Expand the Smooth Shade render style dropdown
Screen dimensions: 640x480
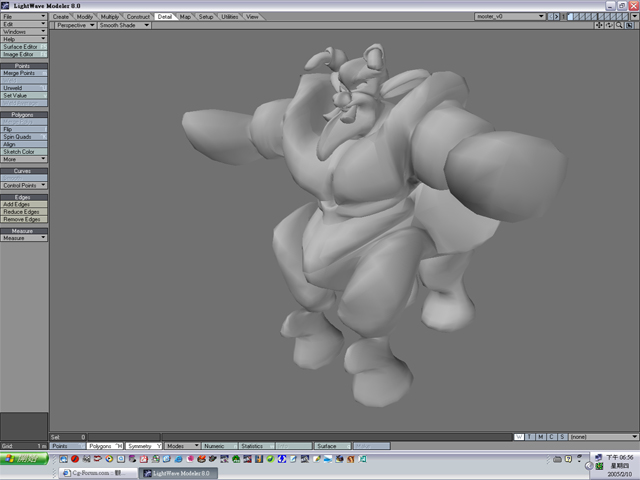[124, 25]
